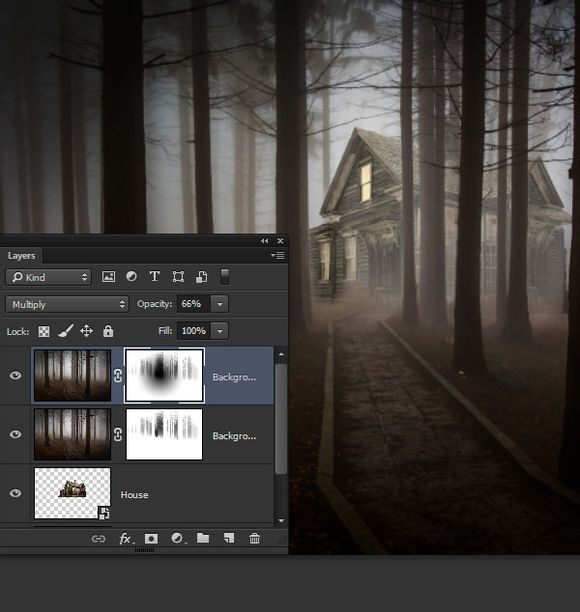This screenshot has width=580, height=612.
Task: Filter for adjustment layers icon
Action: coord(132,277)
